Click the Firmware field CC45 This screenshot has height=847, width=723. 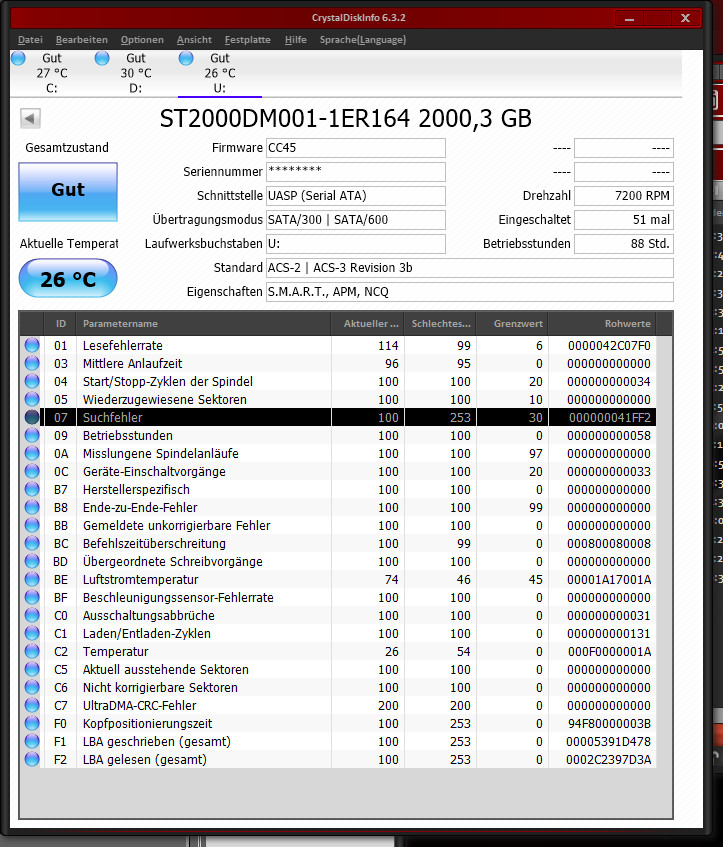coord(356,148)
